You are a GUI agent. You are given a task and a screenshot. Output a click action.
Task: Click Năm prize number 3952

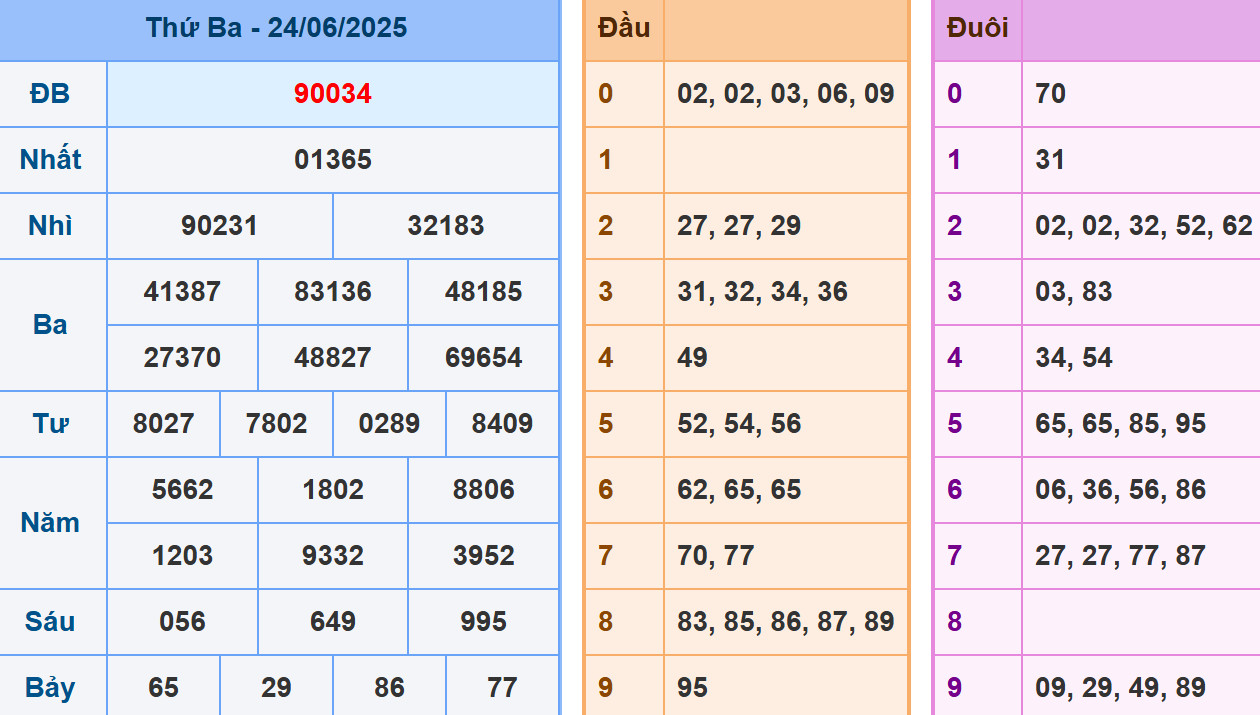[484, 556]
